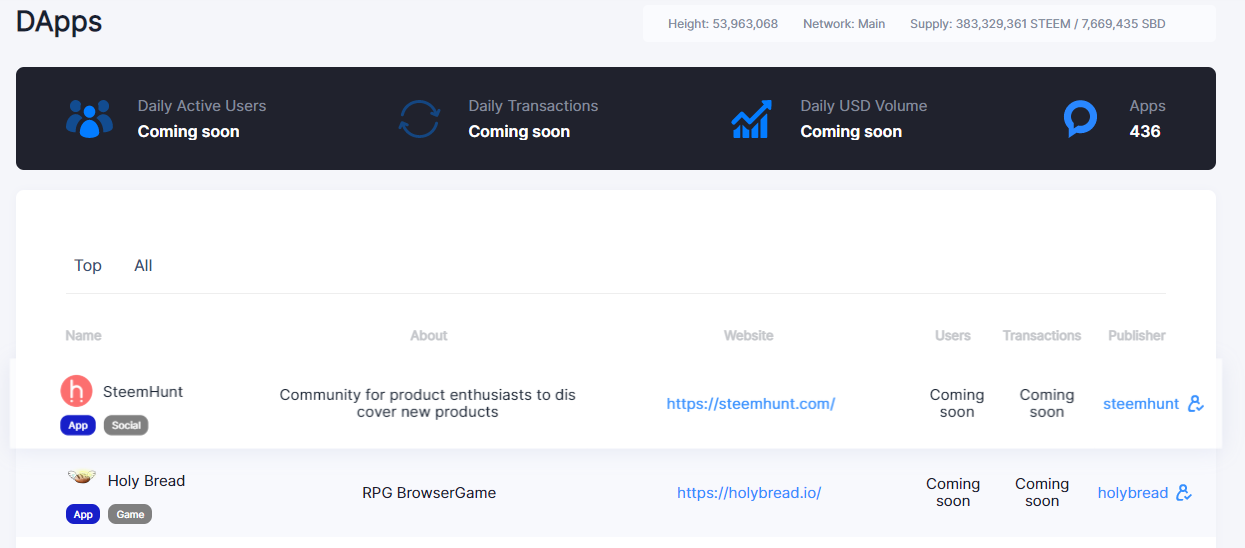Click the Users column header
1245x548 pixels.
[953, 336]
